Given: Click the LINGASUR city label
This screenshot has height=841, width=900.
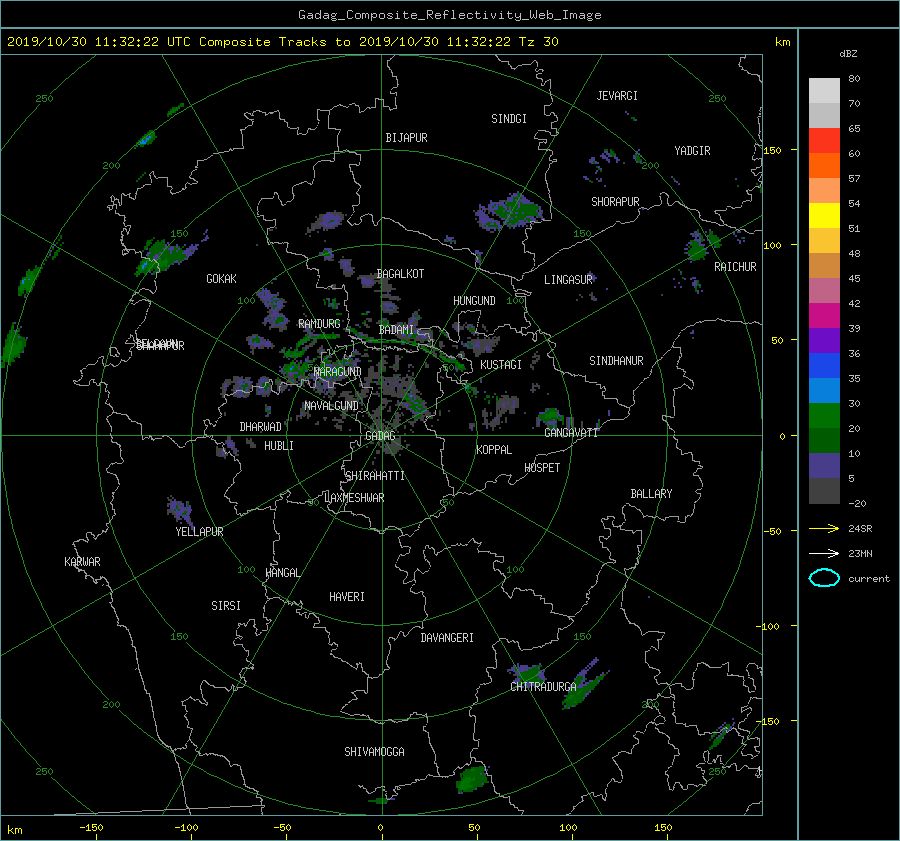Looking at the screenshot, I should (x=568, y=280).
